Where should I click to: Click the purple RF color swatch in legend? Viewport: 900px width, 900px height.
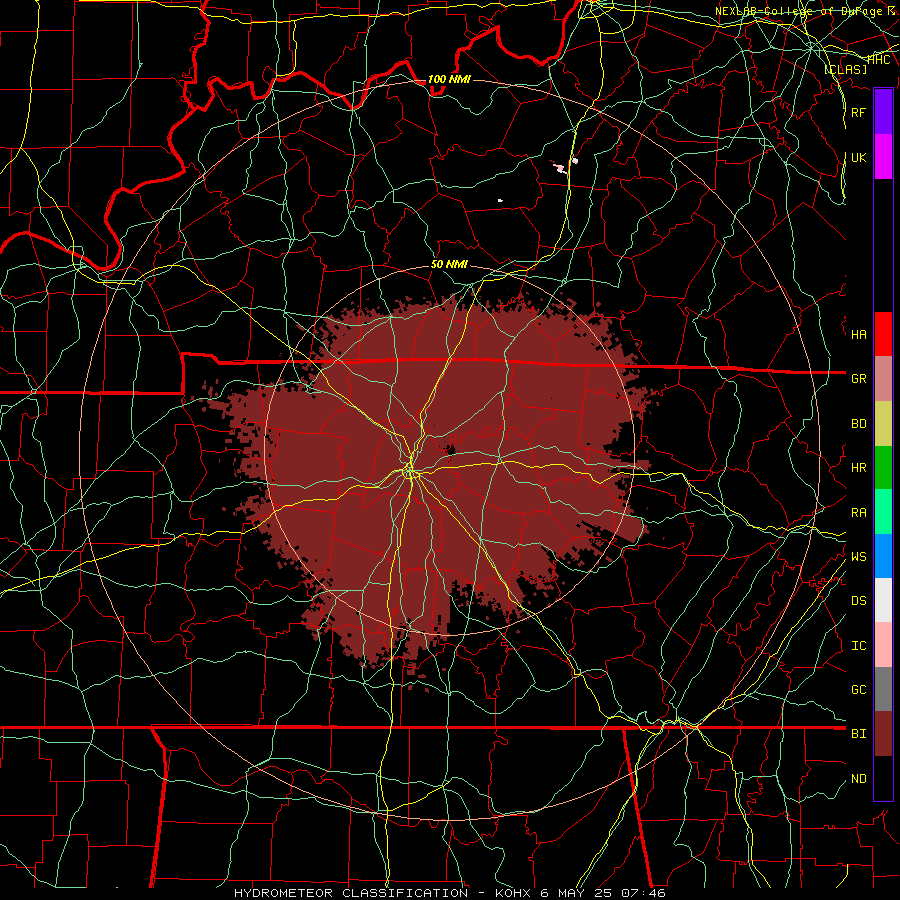coord(883,112)
